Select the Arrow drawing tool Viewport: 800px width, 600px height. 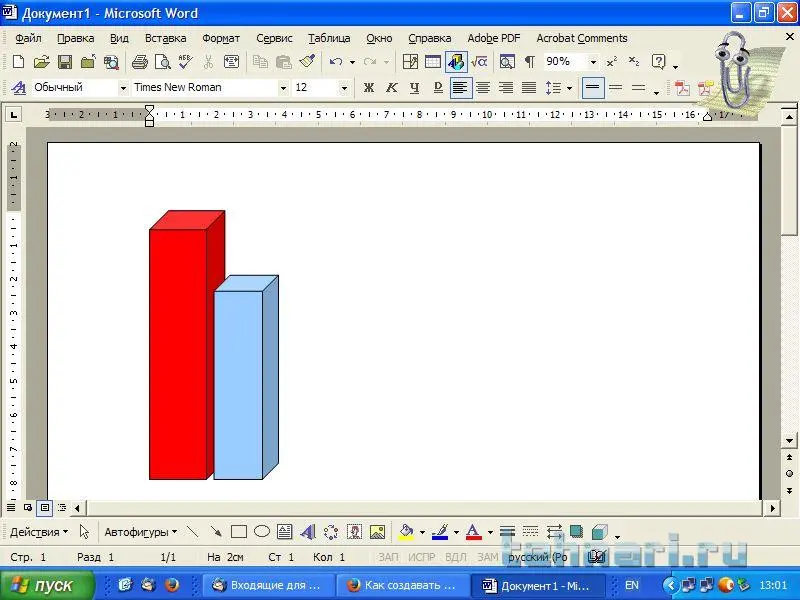pyautogui.click(x=216, y=532)
